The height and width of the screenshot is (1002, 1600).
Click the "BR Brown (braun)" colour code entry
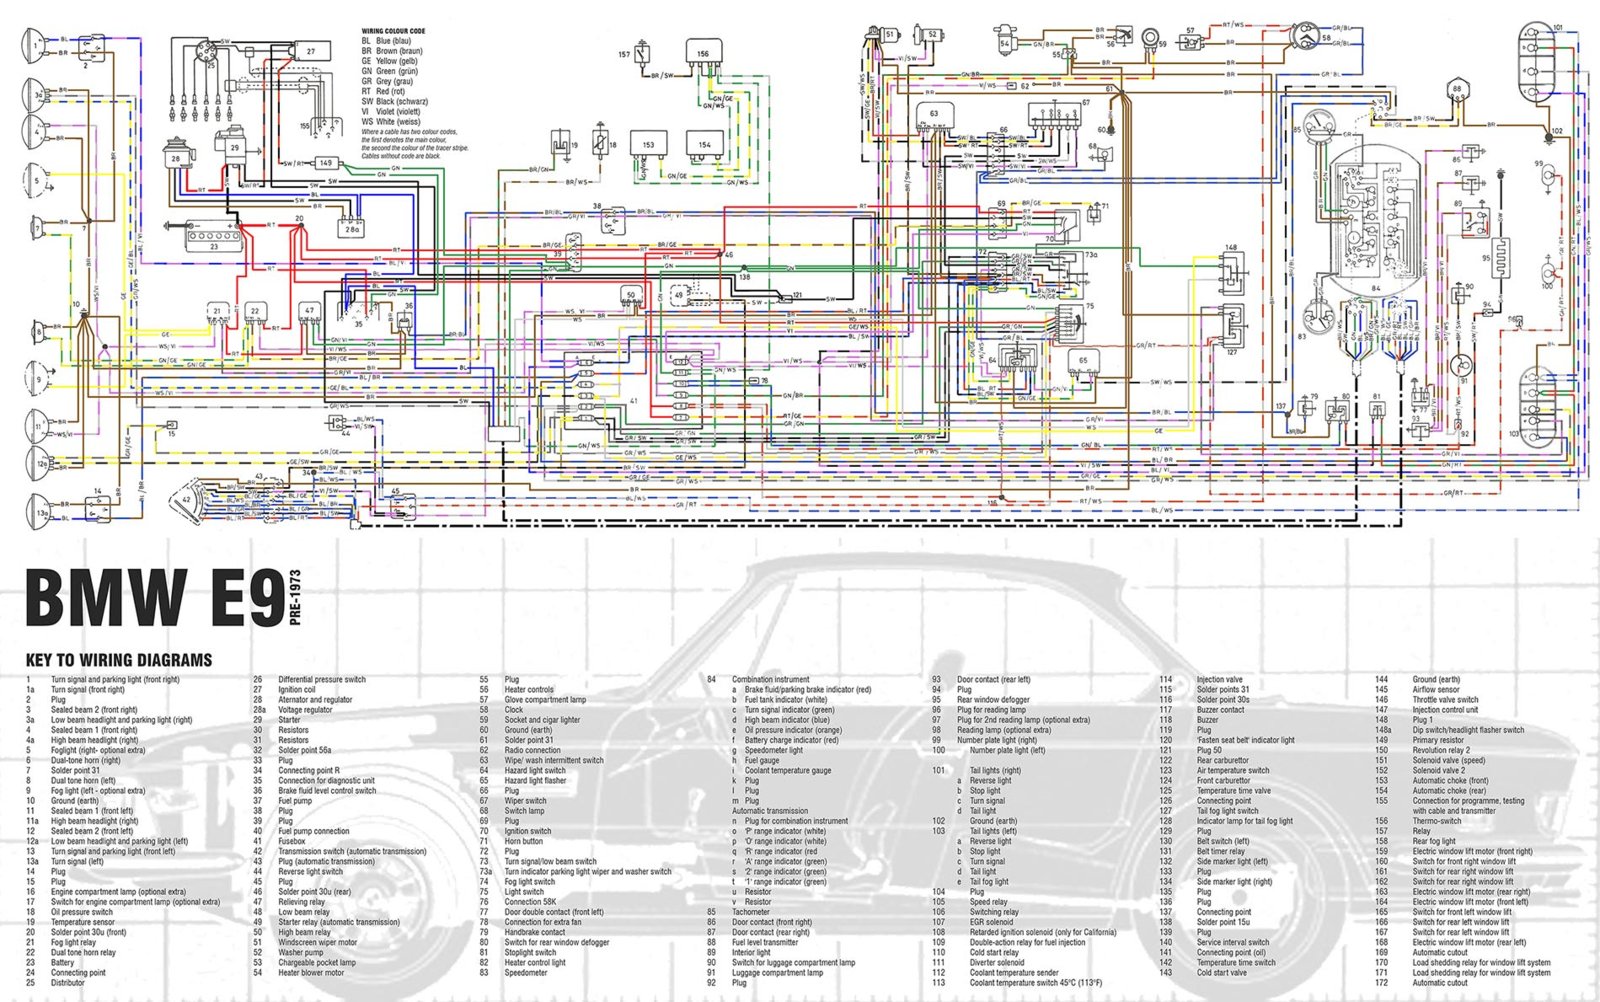click(392, 51)
